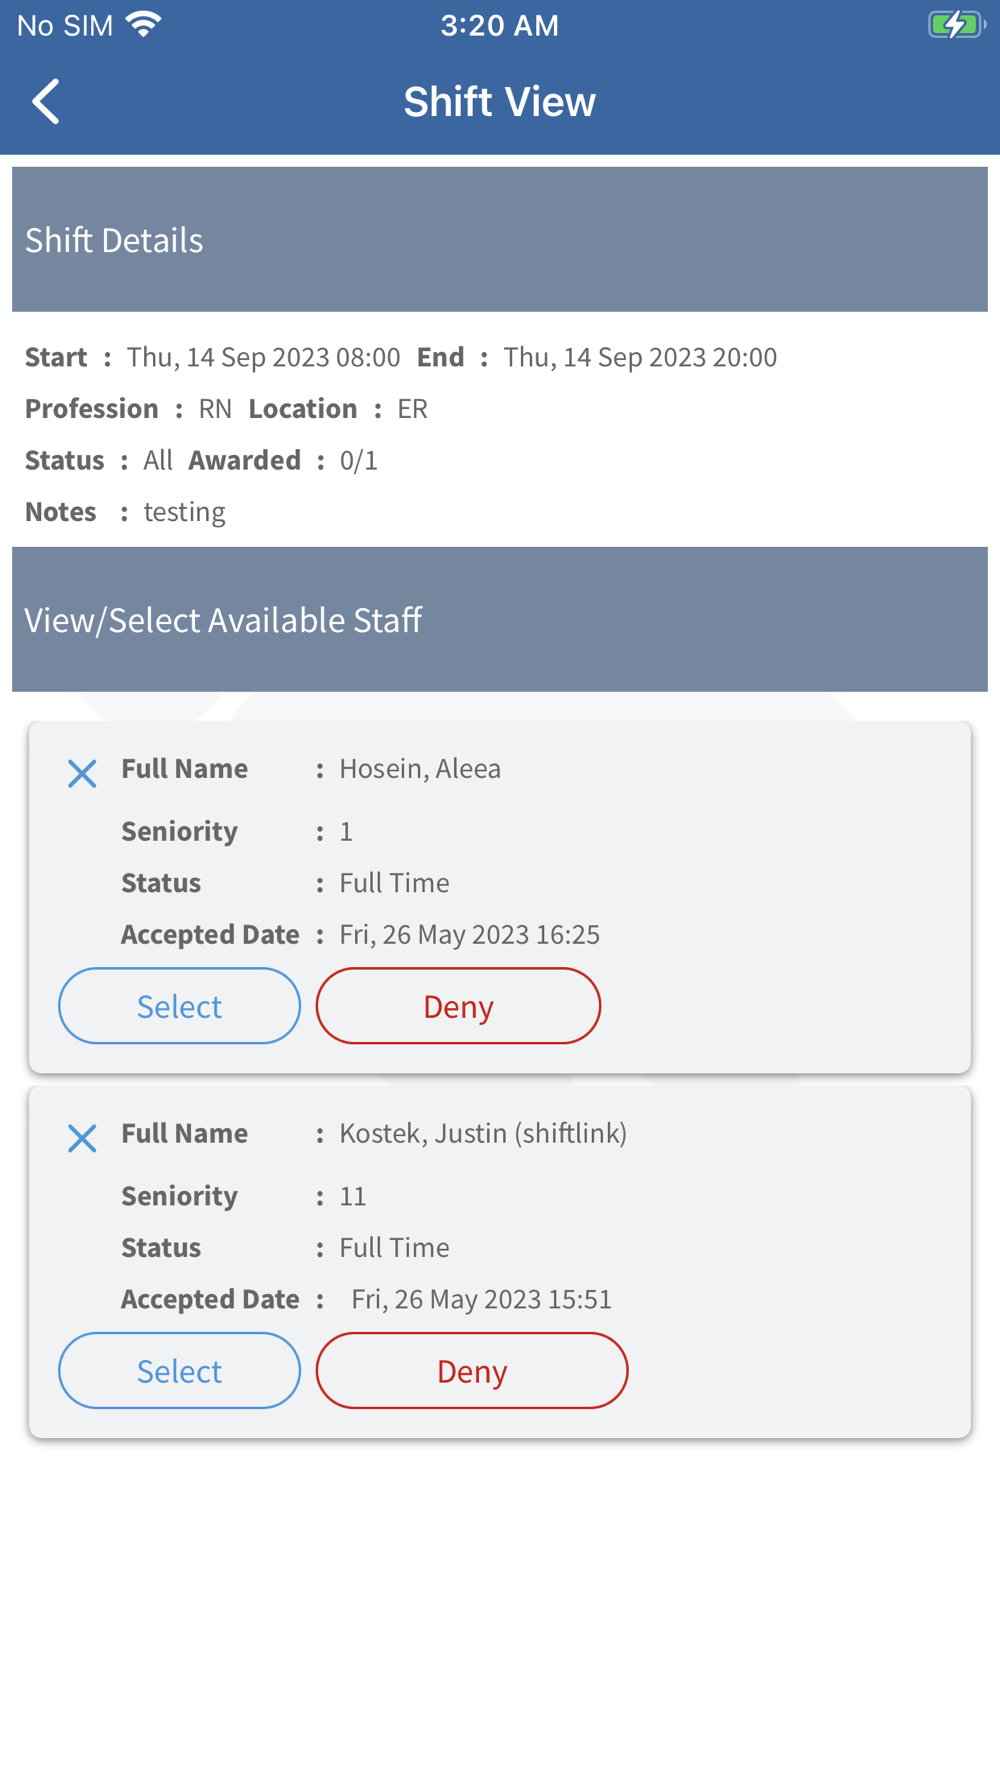Tap start time Thu, 14 Sep 2023 08:00
The image size is (1000, 1778).
[263, 357]
